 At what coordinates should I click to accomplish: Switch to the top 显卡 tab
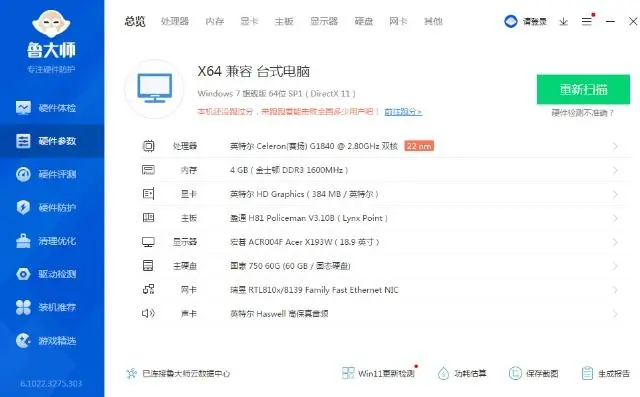[249, 21]
